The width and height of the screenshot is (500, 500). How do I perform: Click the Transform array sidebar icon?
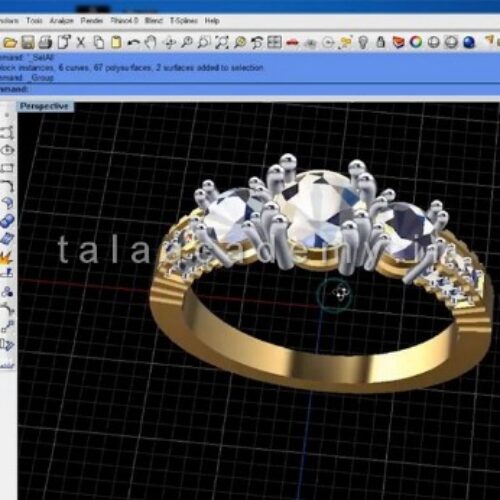7,345
